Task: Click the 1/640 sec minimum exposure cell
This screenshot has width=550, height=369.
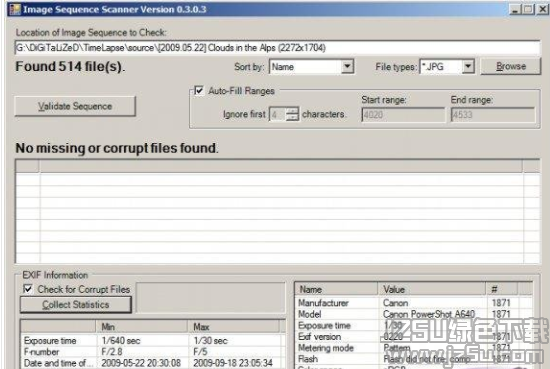Action: [x=121, y=340]
